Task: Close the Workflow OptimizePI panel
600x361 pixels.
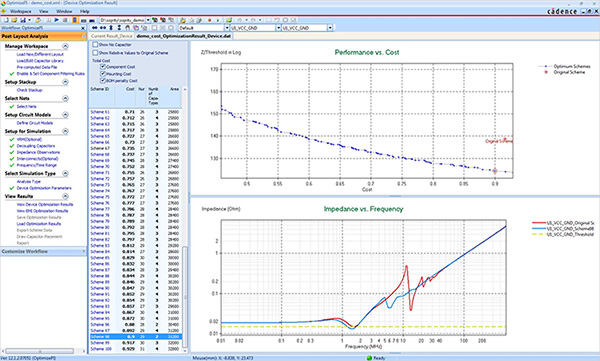Action: [x=83, y=28]
